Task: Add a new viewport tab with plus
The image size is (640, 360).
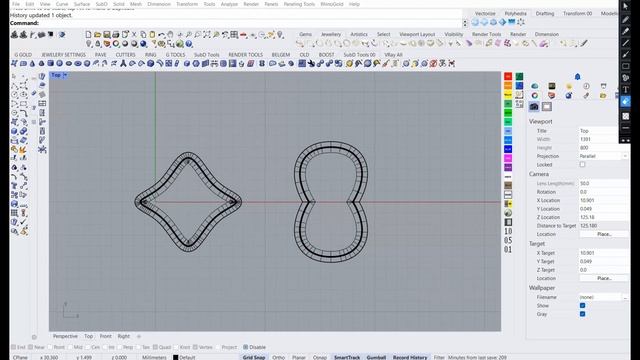Action: (139, 336)
